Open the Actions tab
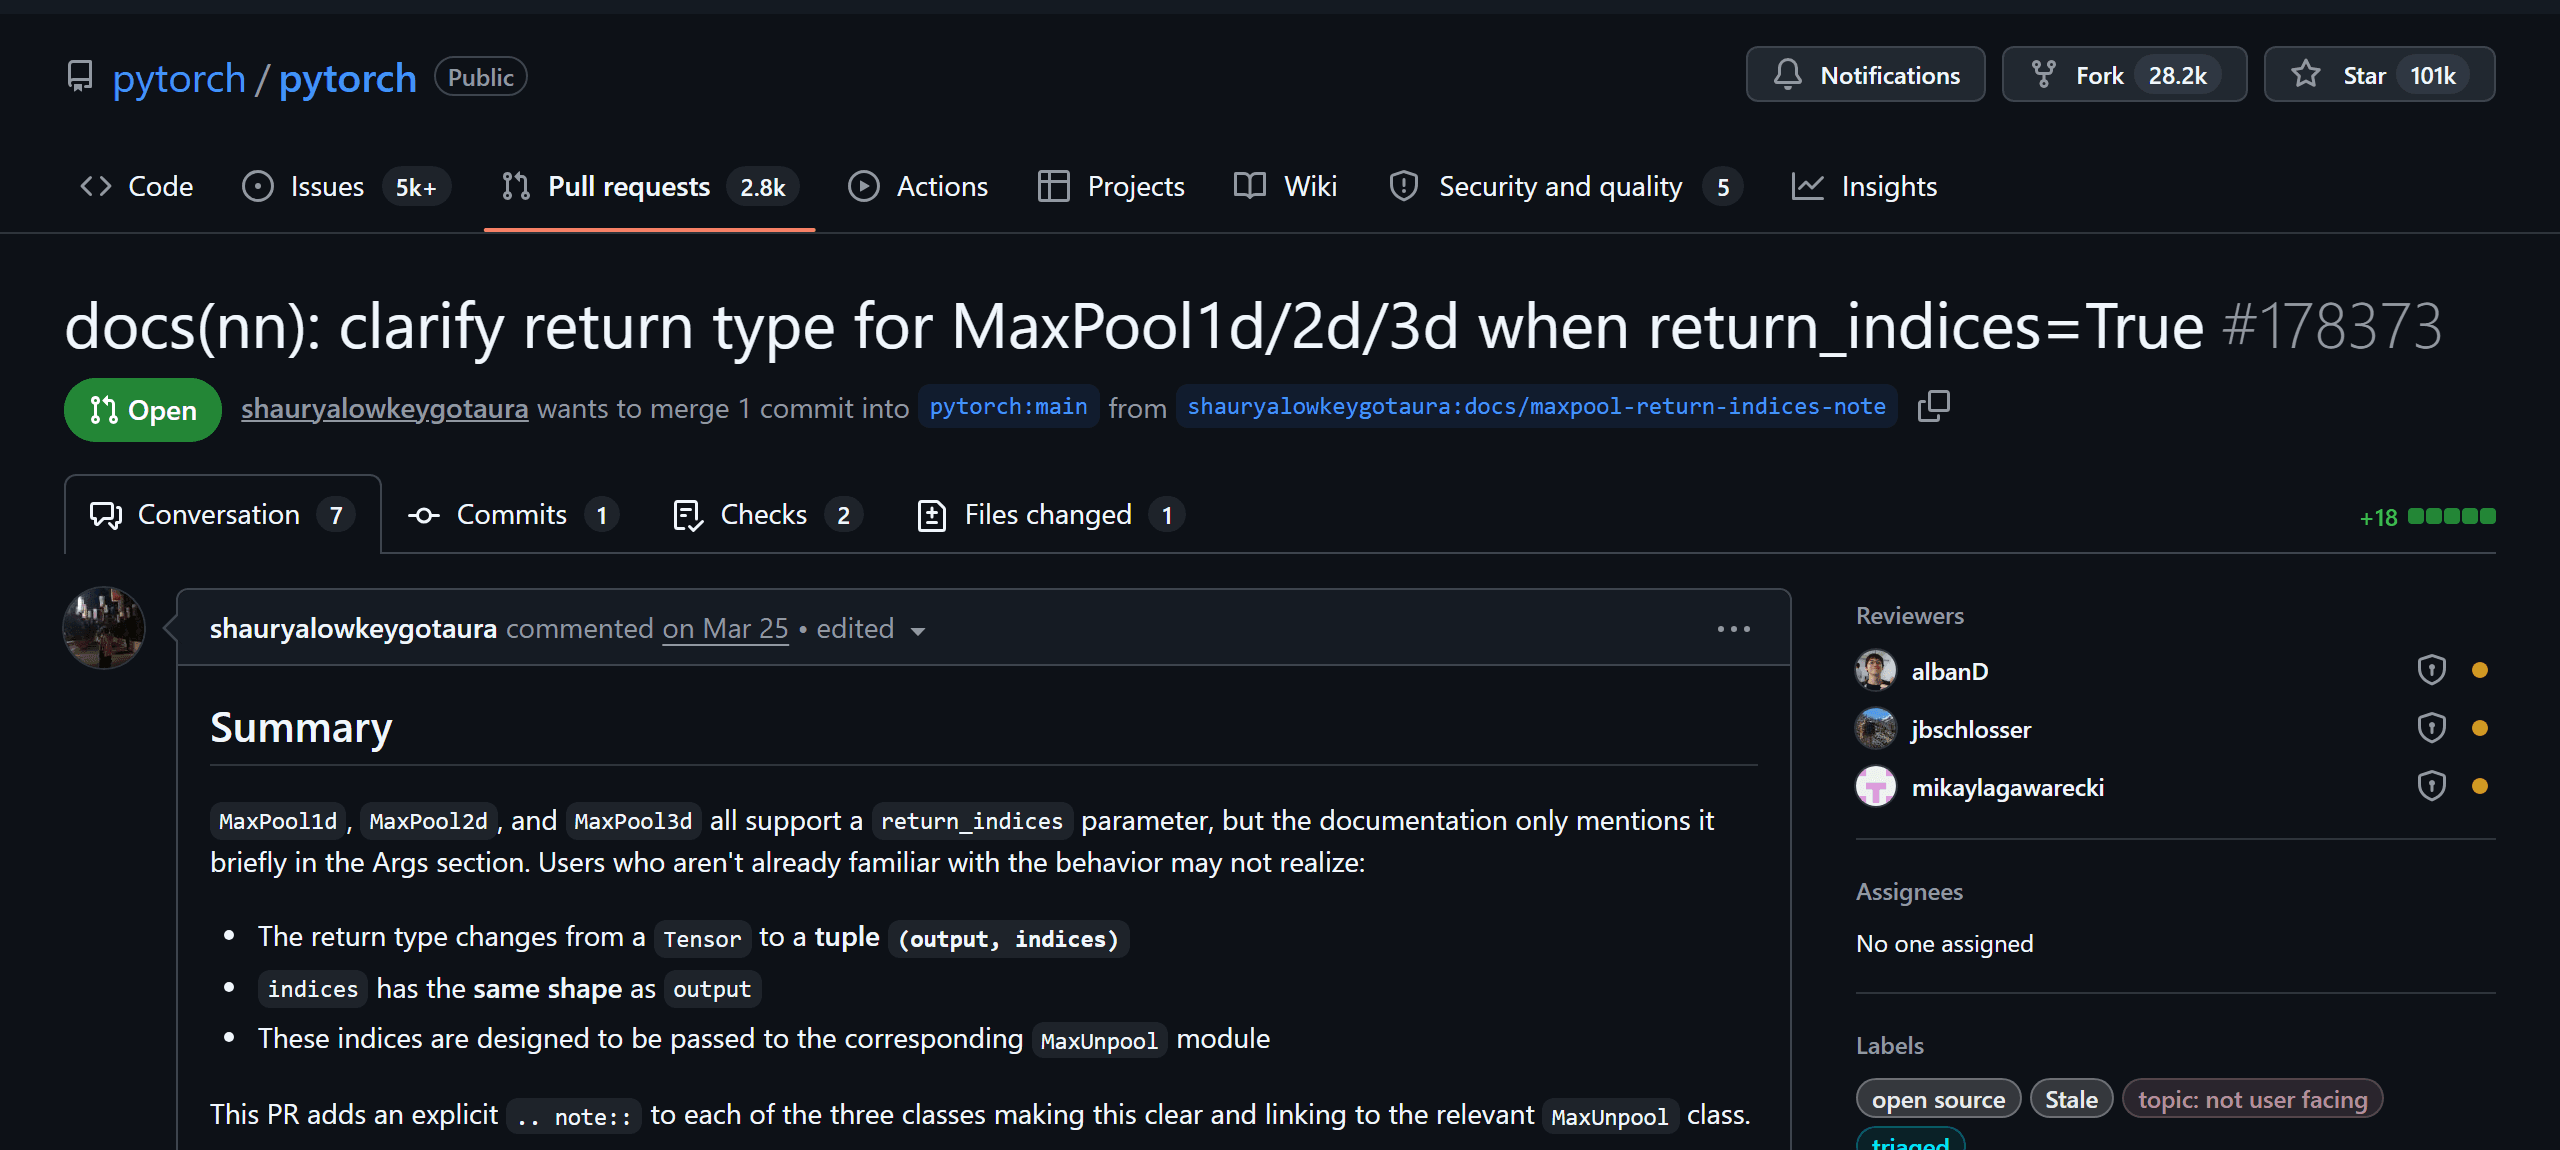Image resolution: width=2560 pixels, height=1150 pixels. point(918,187)
